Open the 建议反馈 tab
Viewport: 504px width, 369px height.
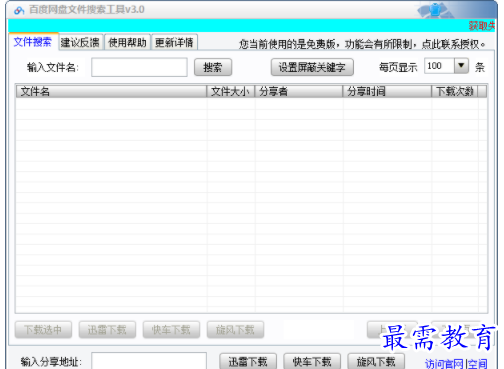(x=80, y=42)
